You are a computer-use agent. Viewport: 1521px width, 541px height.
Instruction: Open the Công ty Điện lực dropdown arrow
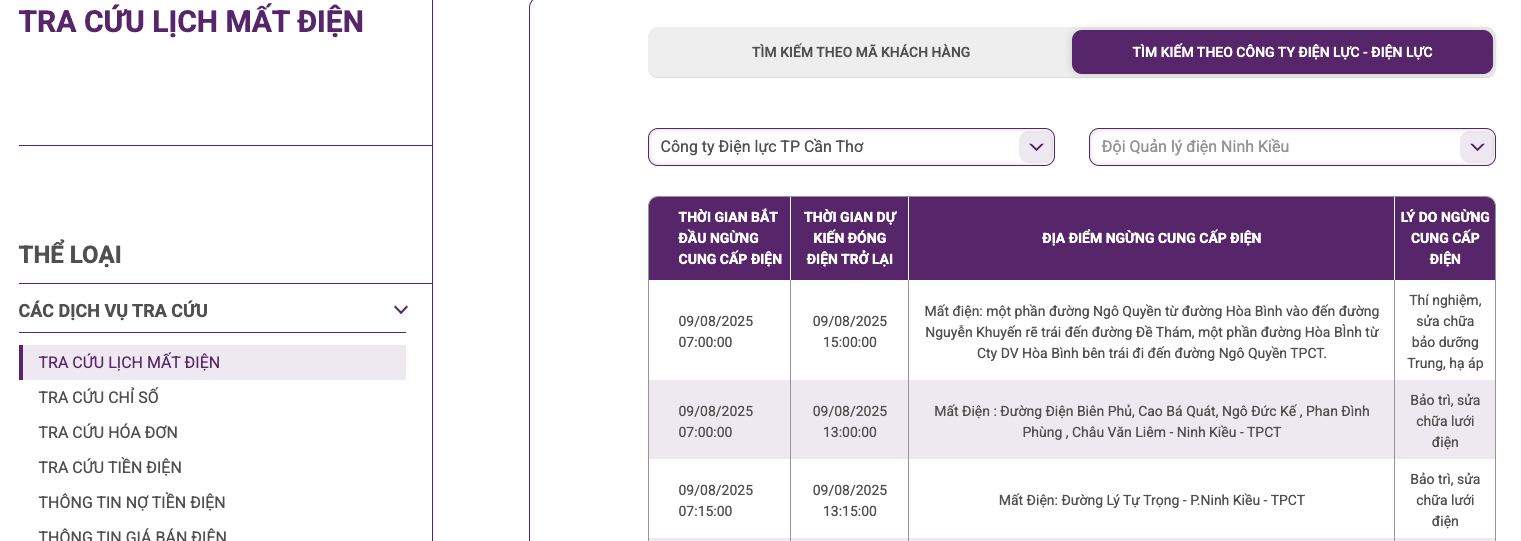(1036, 147)
